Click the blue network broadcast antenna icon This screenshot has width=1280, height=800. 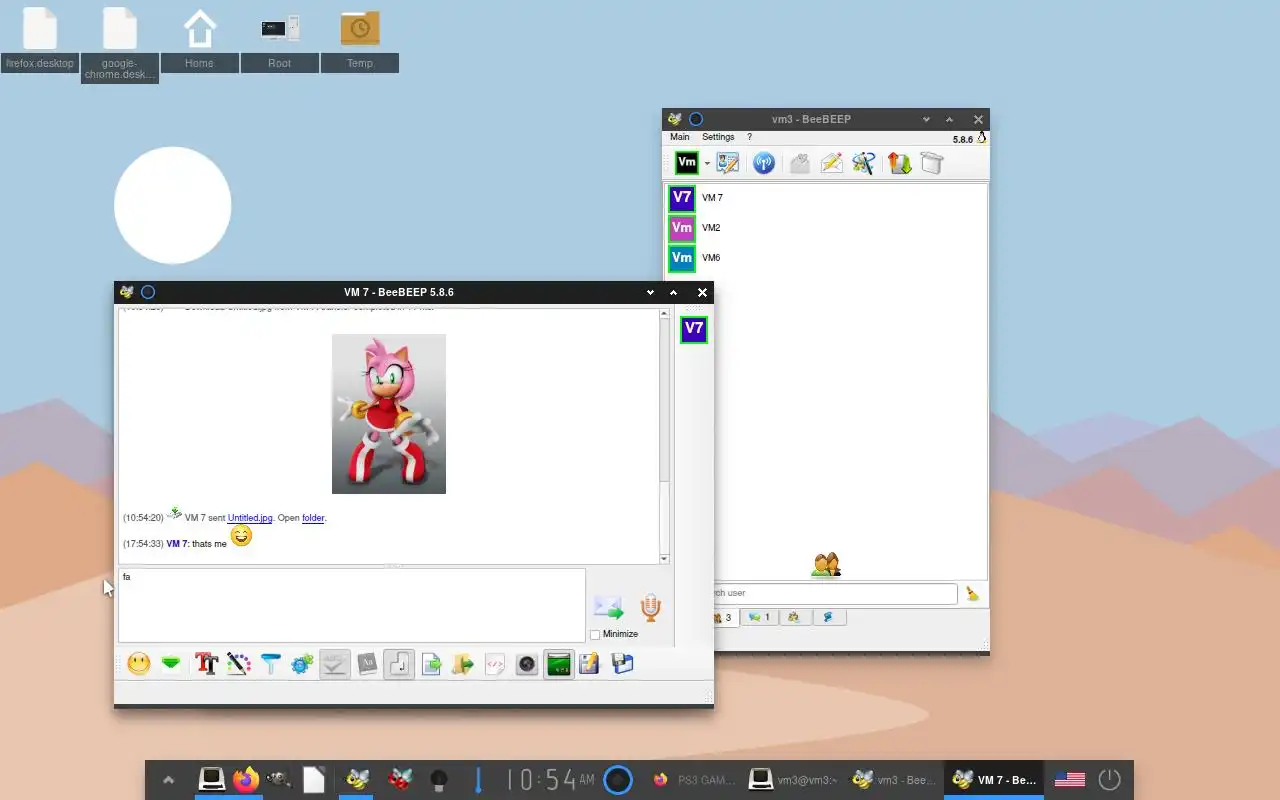(x=764, y=163)
